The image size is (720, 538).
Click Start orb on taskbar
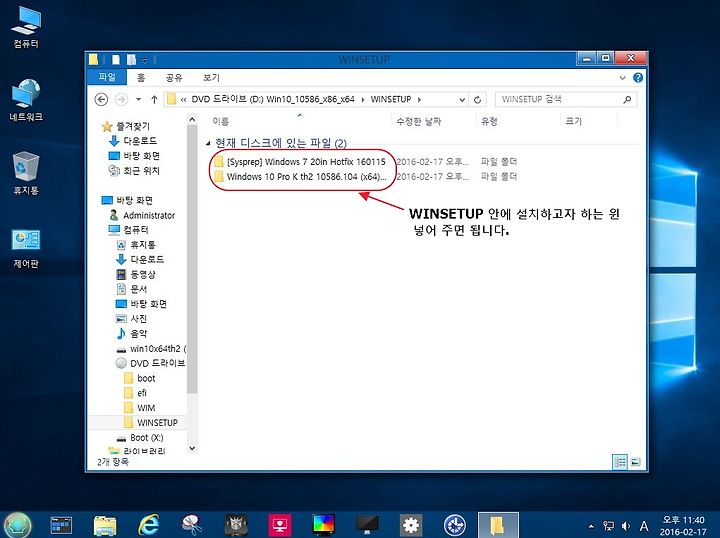point(17,525)
